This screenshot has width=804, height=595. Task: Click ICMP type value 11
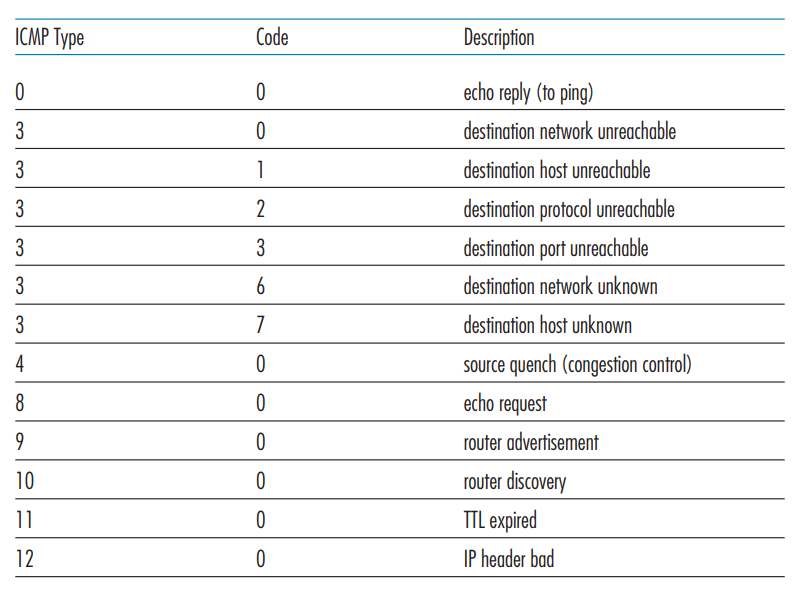[x=24, y=520]
